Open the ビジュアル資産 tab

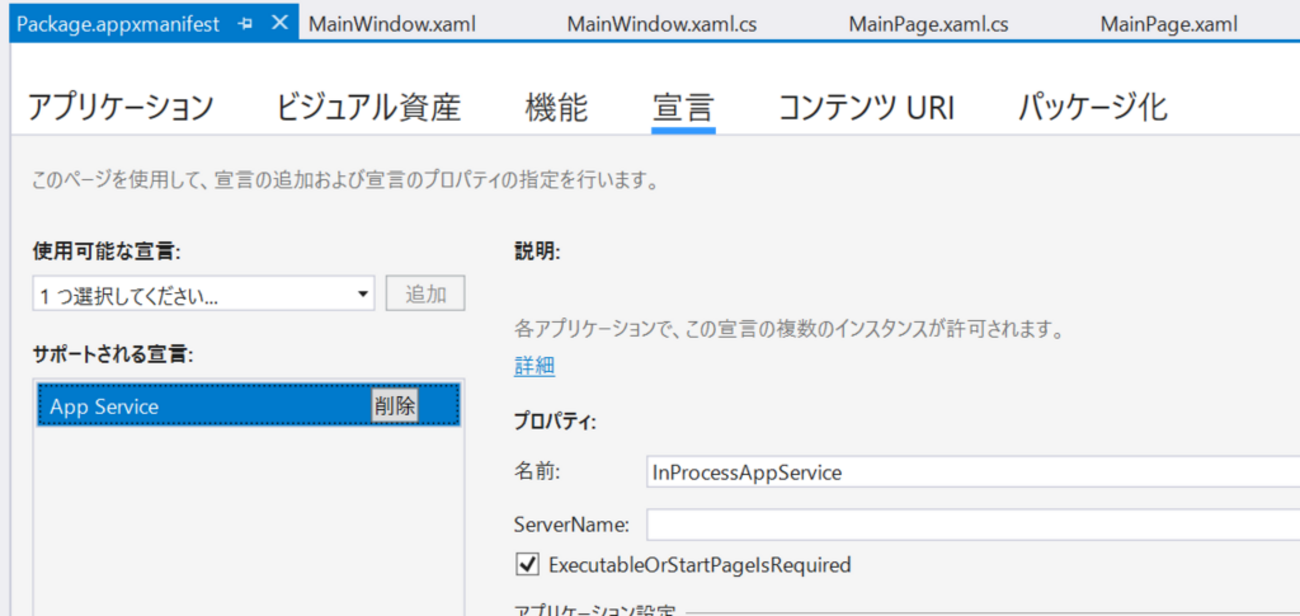coord(369,107)
